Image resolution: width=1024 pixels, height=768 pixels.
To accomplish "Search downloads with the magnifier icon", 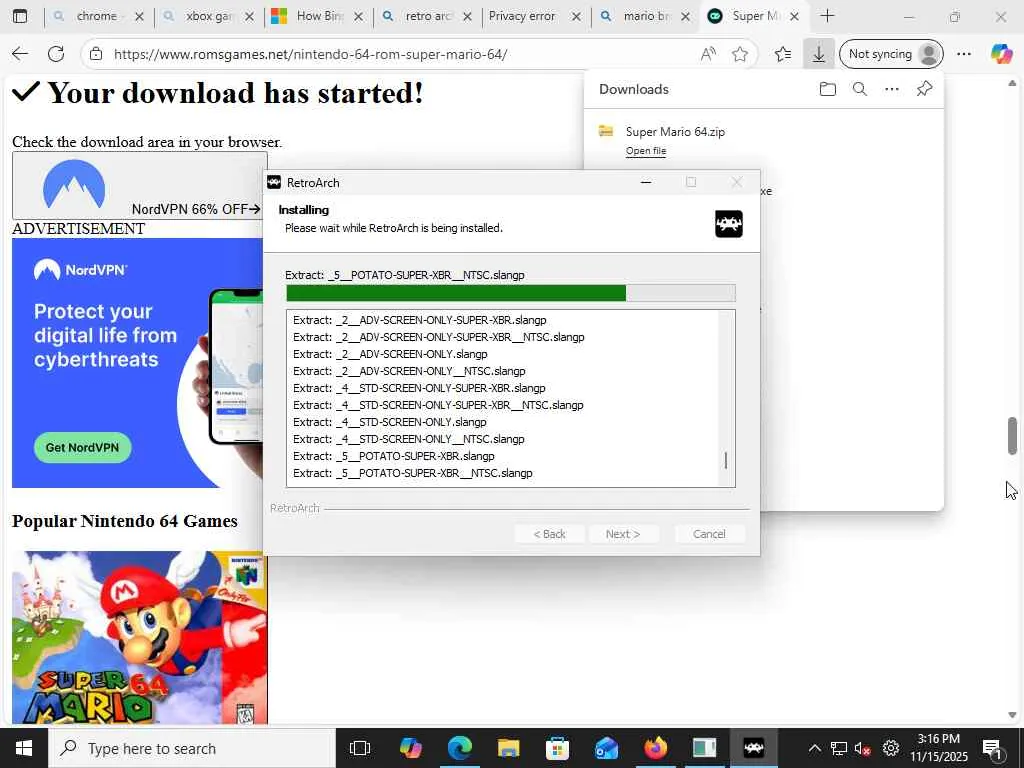I will [x=859, y=89].
